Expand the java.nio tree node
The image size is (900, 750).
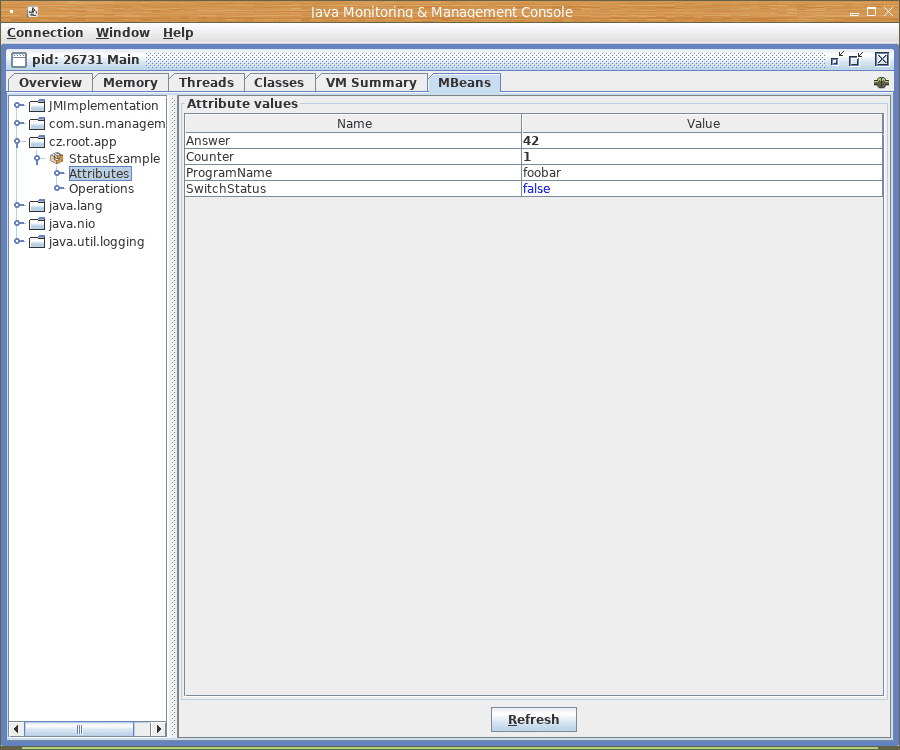[x=19, y=223]
